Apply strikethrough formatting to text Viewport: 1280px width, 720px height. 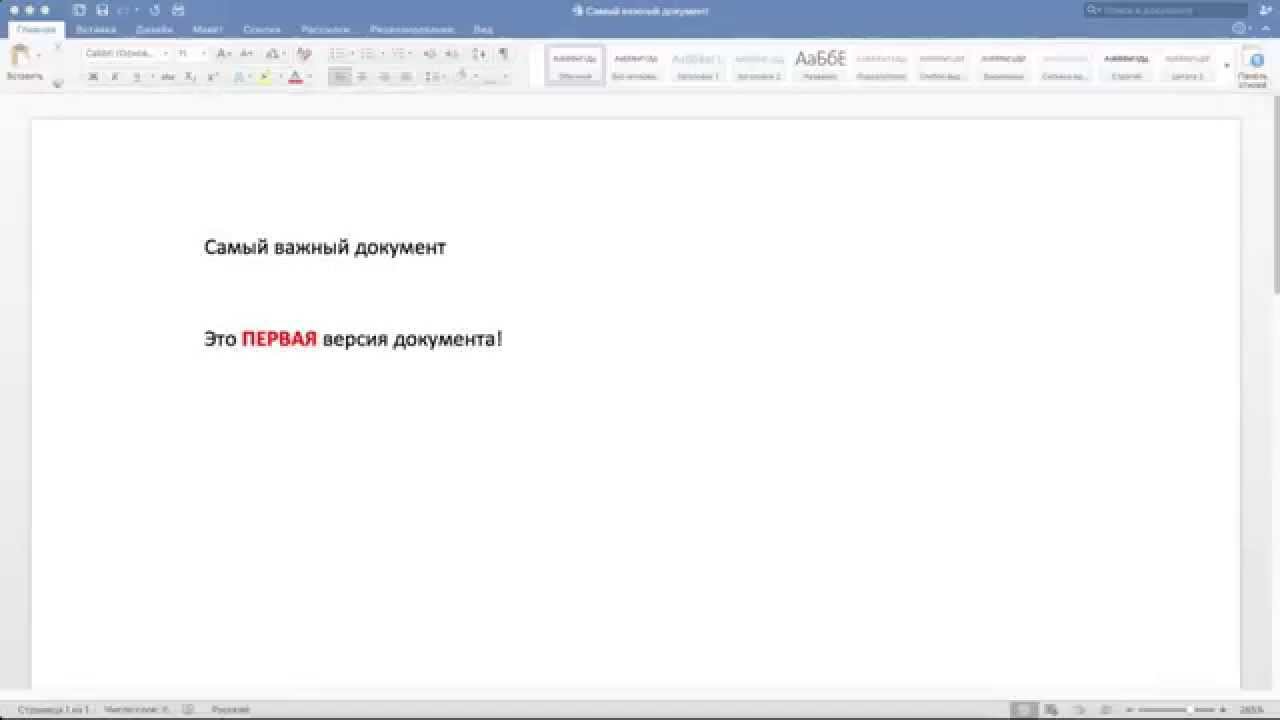point(167,77)
